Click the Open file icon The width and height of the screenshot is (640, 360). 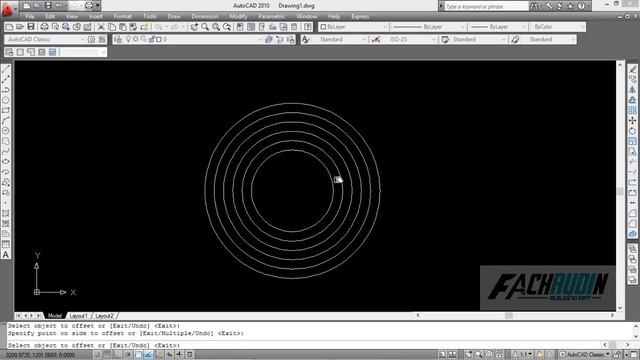point(20,27)
